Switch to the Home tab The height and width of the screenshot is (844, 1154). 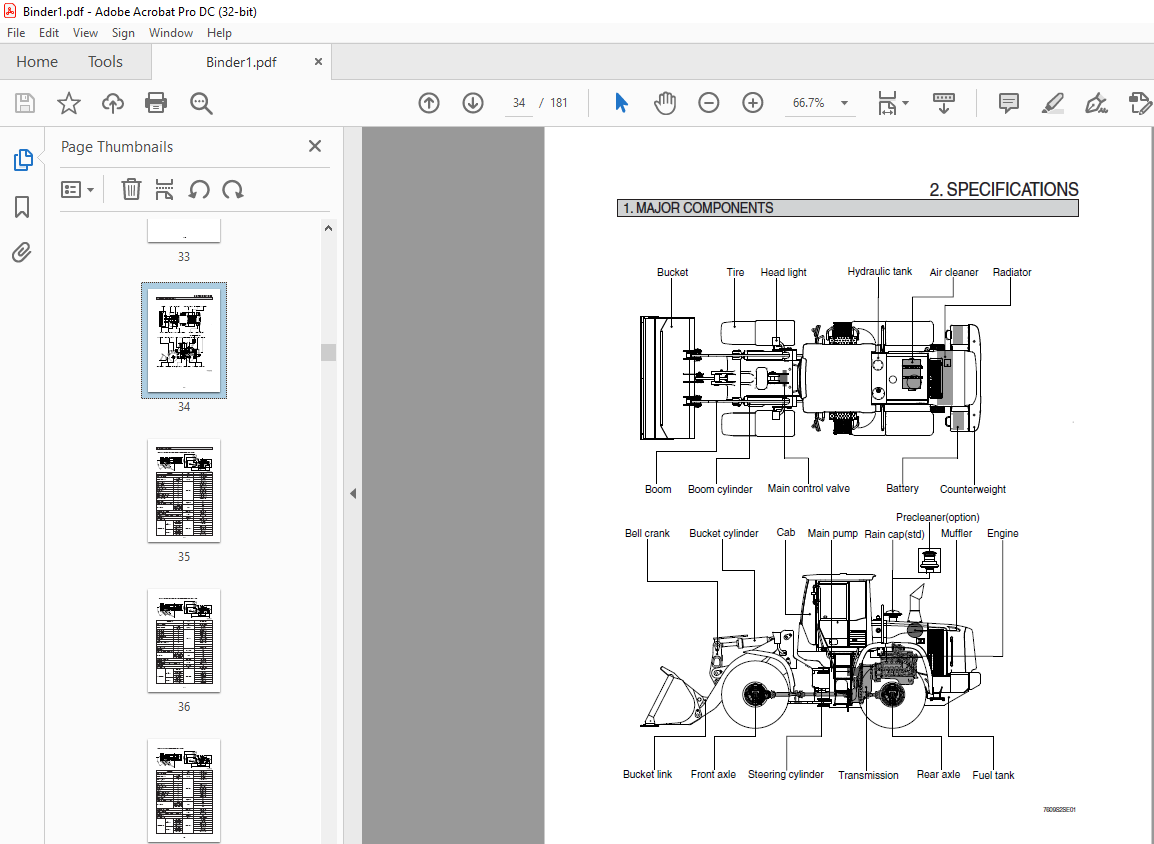pos(37,62)
